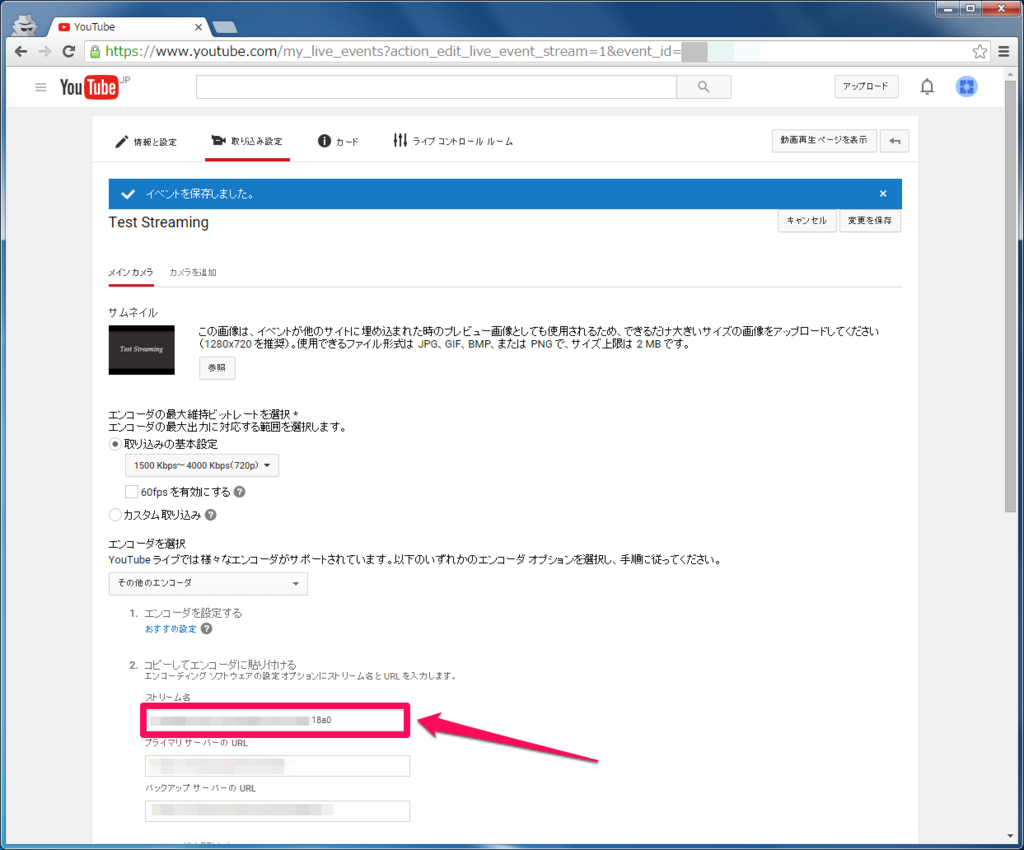Switch to カード tab
The height and width of the screenshot is (850, 1024).
coord(338,141)
